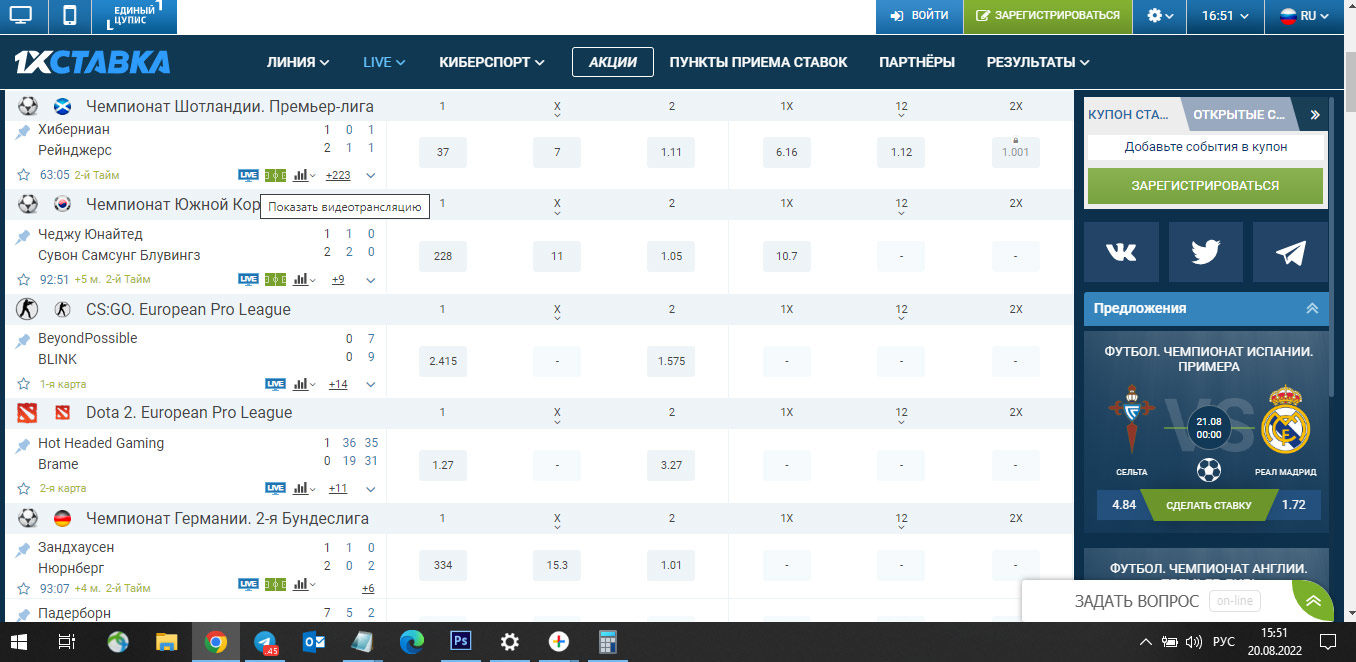
Task: Click Сделать ставку on Сельта–Реал Мадрид
Action: click(1208, 505)
